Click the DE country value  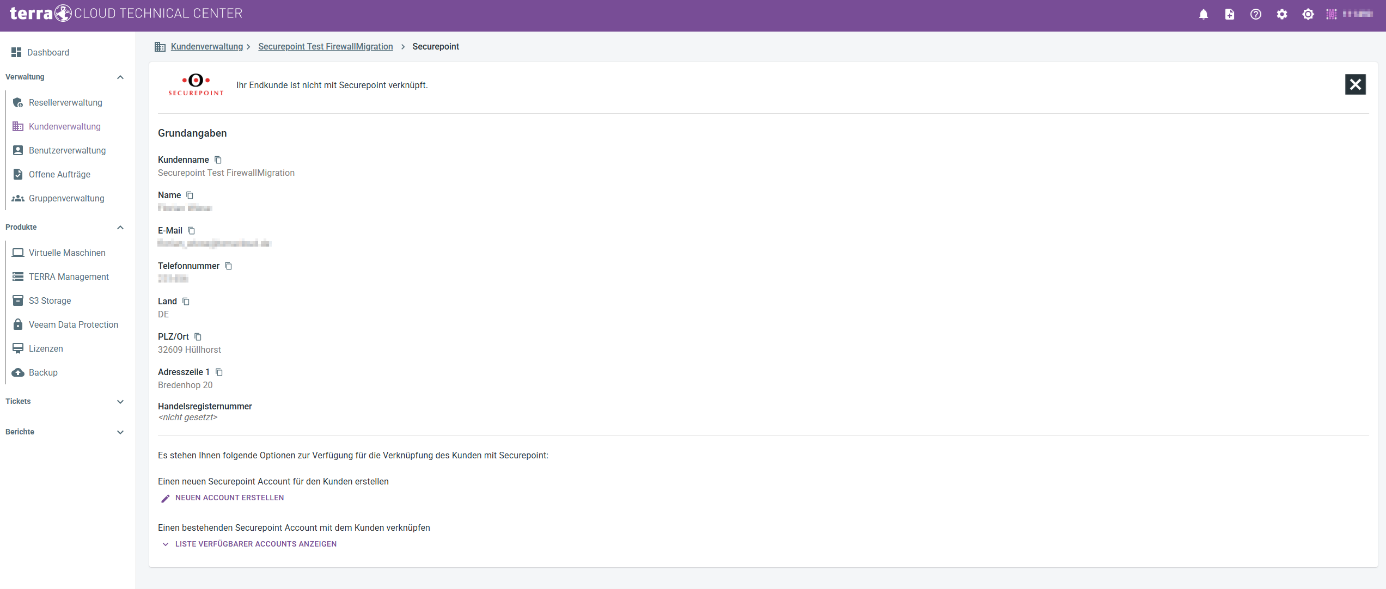[x=163, y=314]
